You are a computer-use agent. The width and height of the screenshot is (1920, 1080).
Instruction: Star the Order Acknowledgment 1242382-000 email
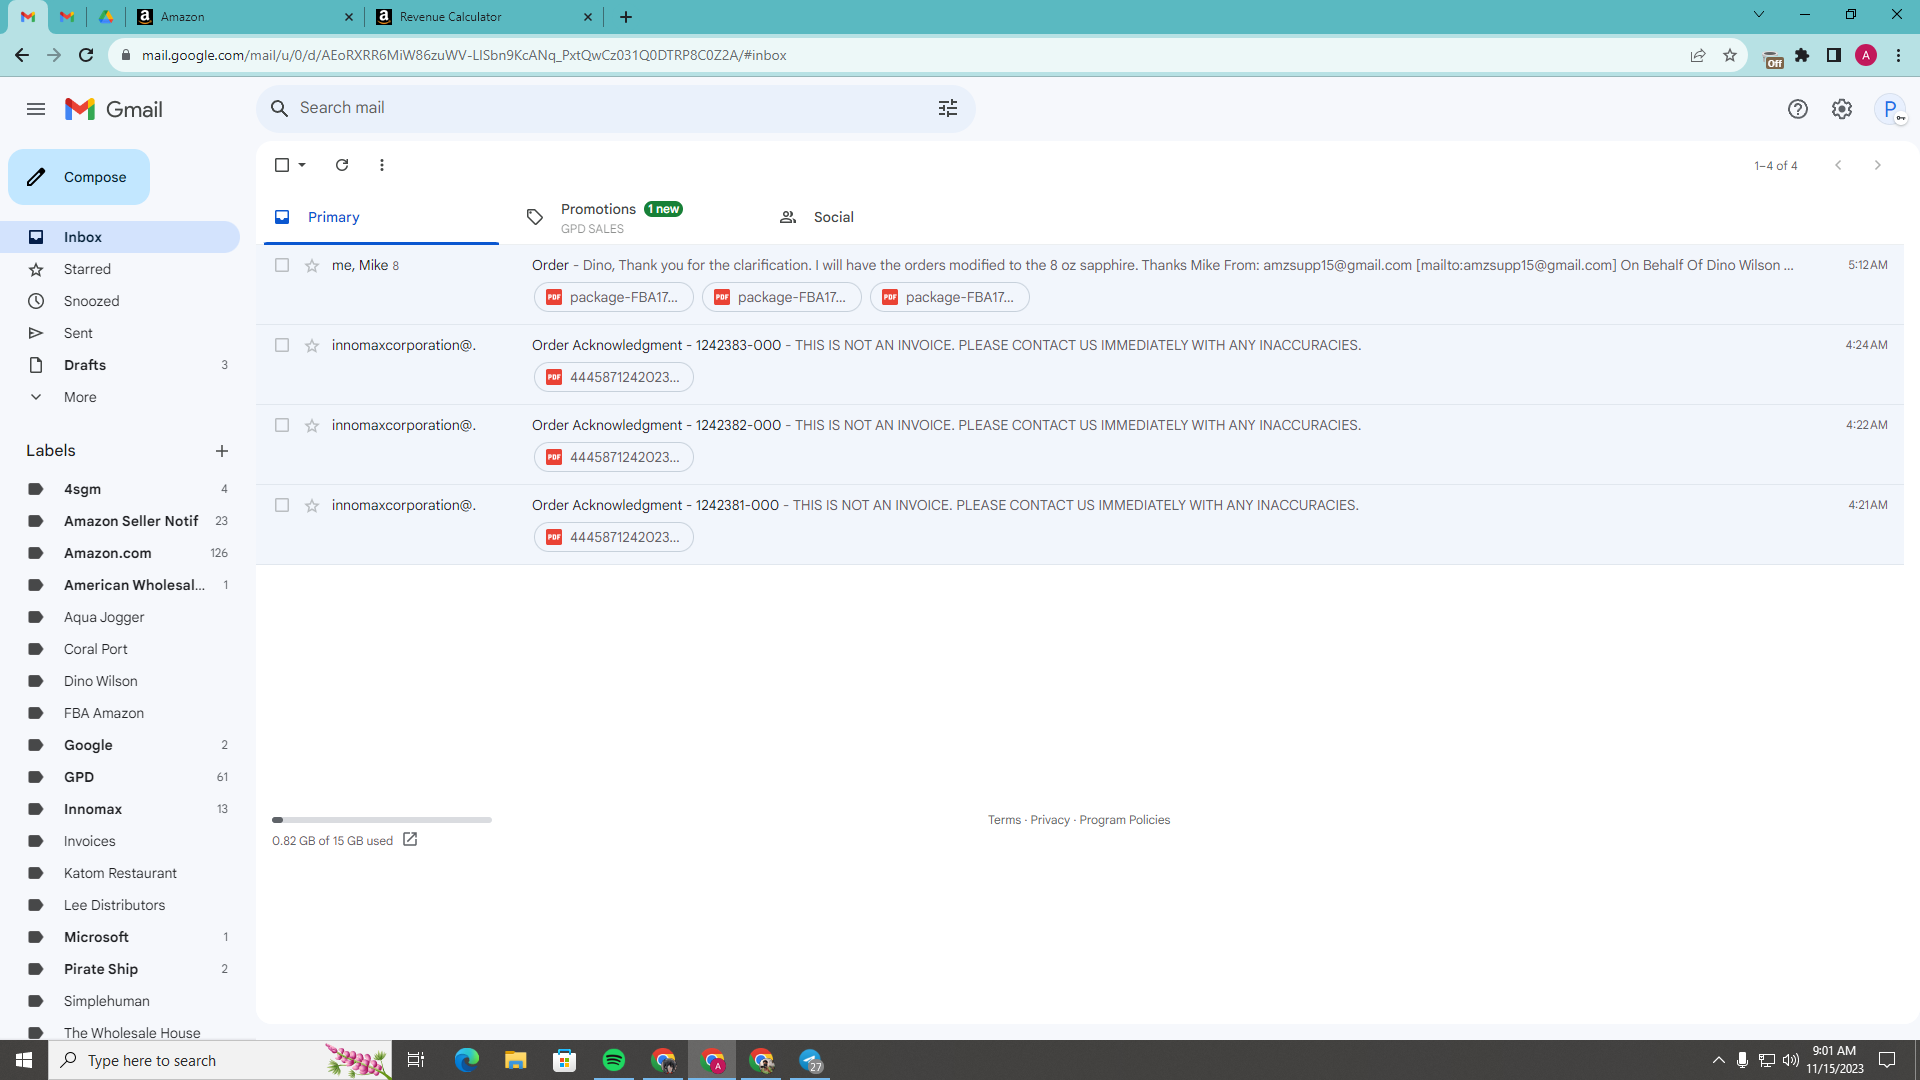(312, 425)
